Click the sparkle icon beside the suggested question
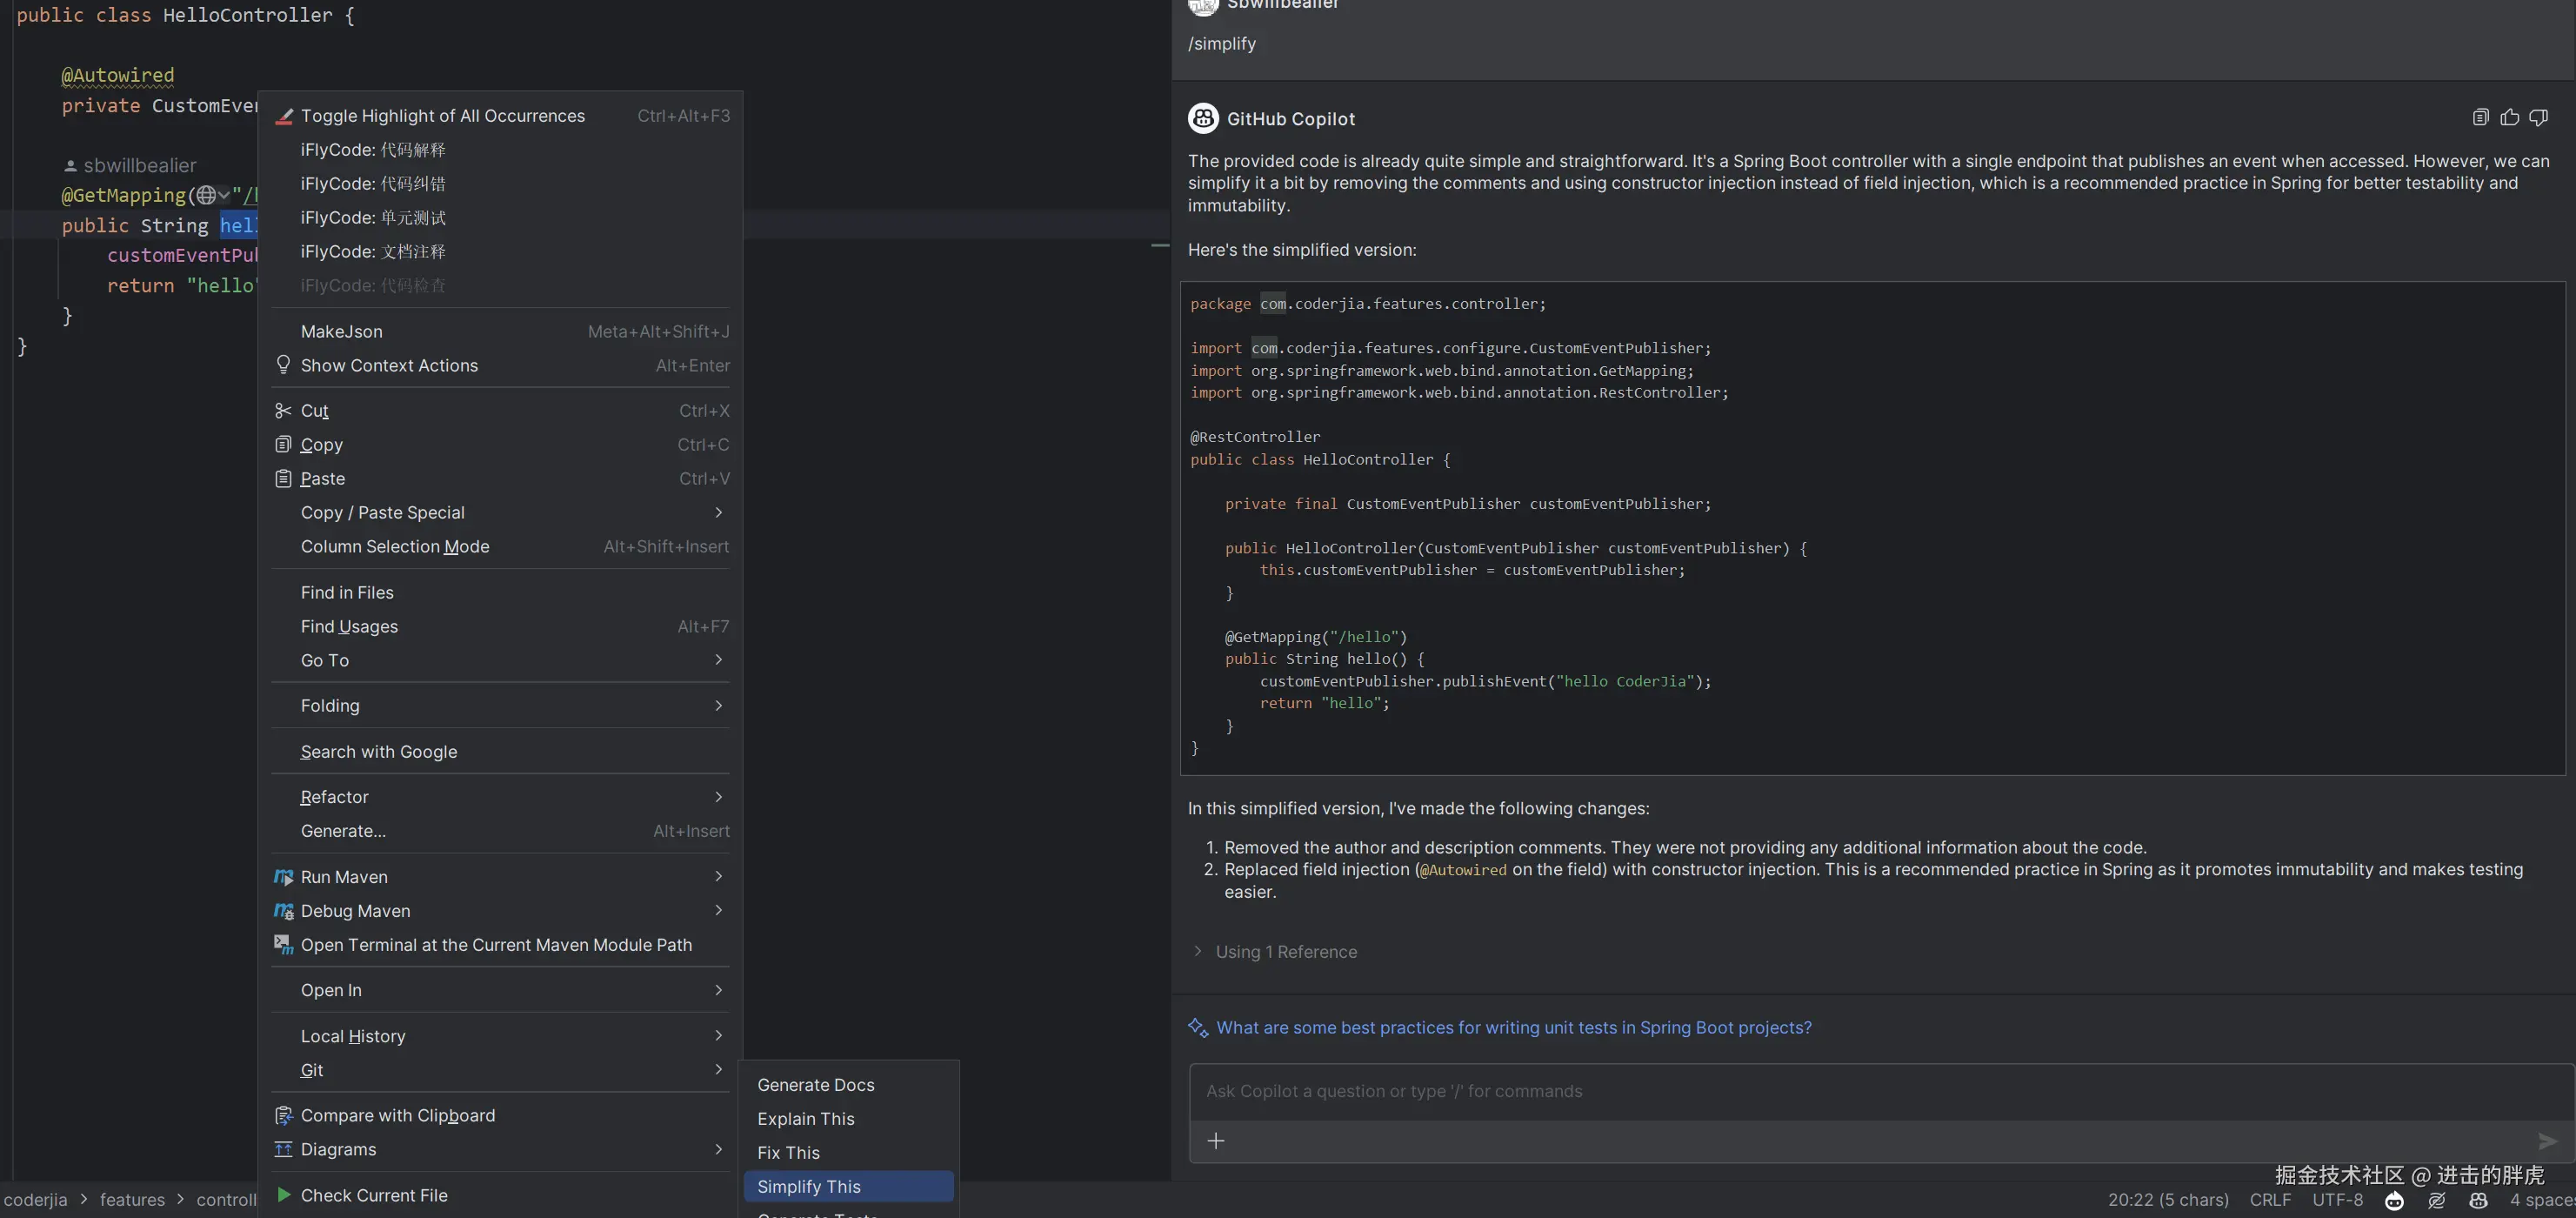This screenshot has height=1218, width=2576. [x=1197, y=1027]
